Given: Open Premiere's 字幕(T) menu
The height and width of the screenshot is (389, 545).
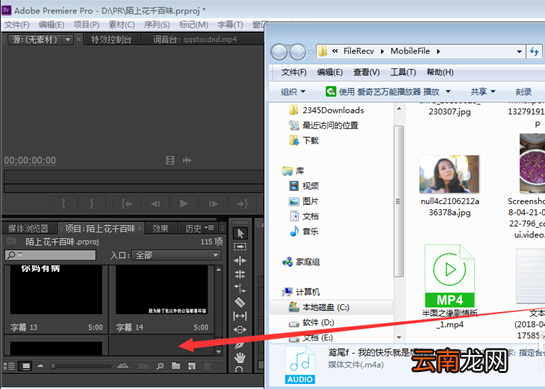Looking at the screenshot, I should point(230,25).
